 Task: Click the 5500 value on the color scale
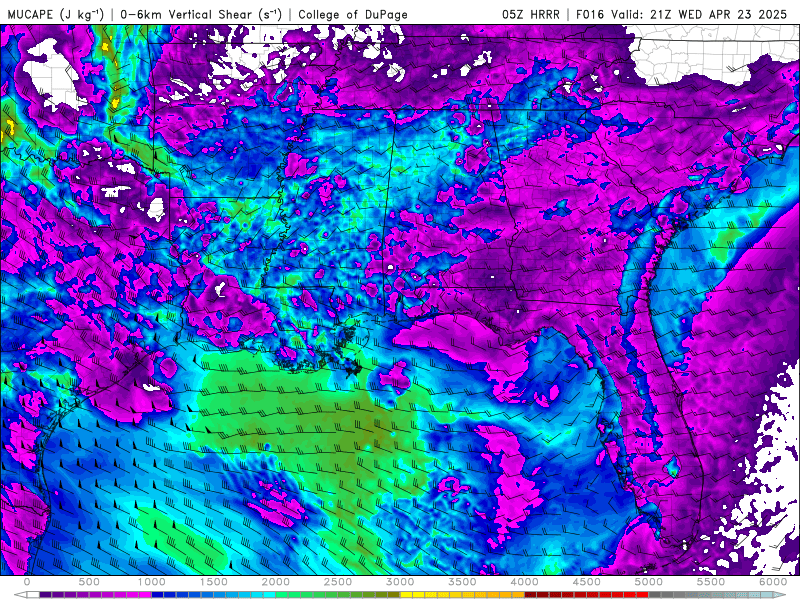tap(711, 582)
